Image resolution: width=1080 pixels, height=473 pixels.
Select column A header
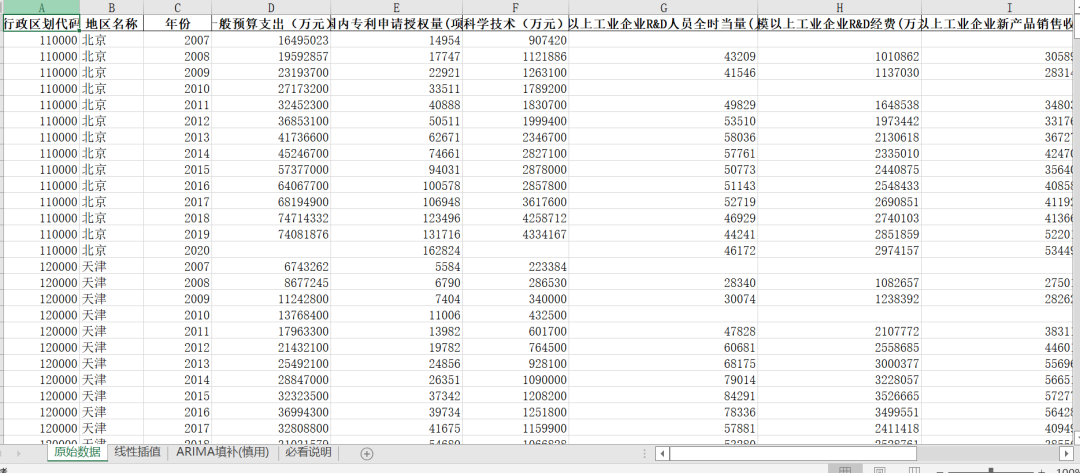point(42,8)
